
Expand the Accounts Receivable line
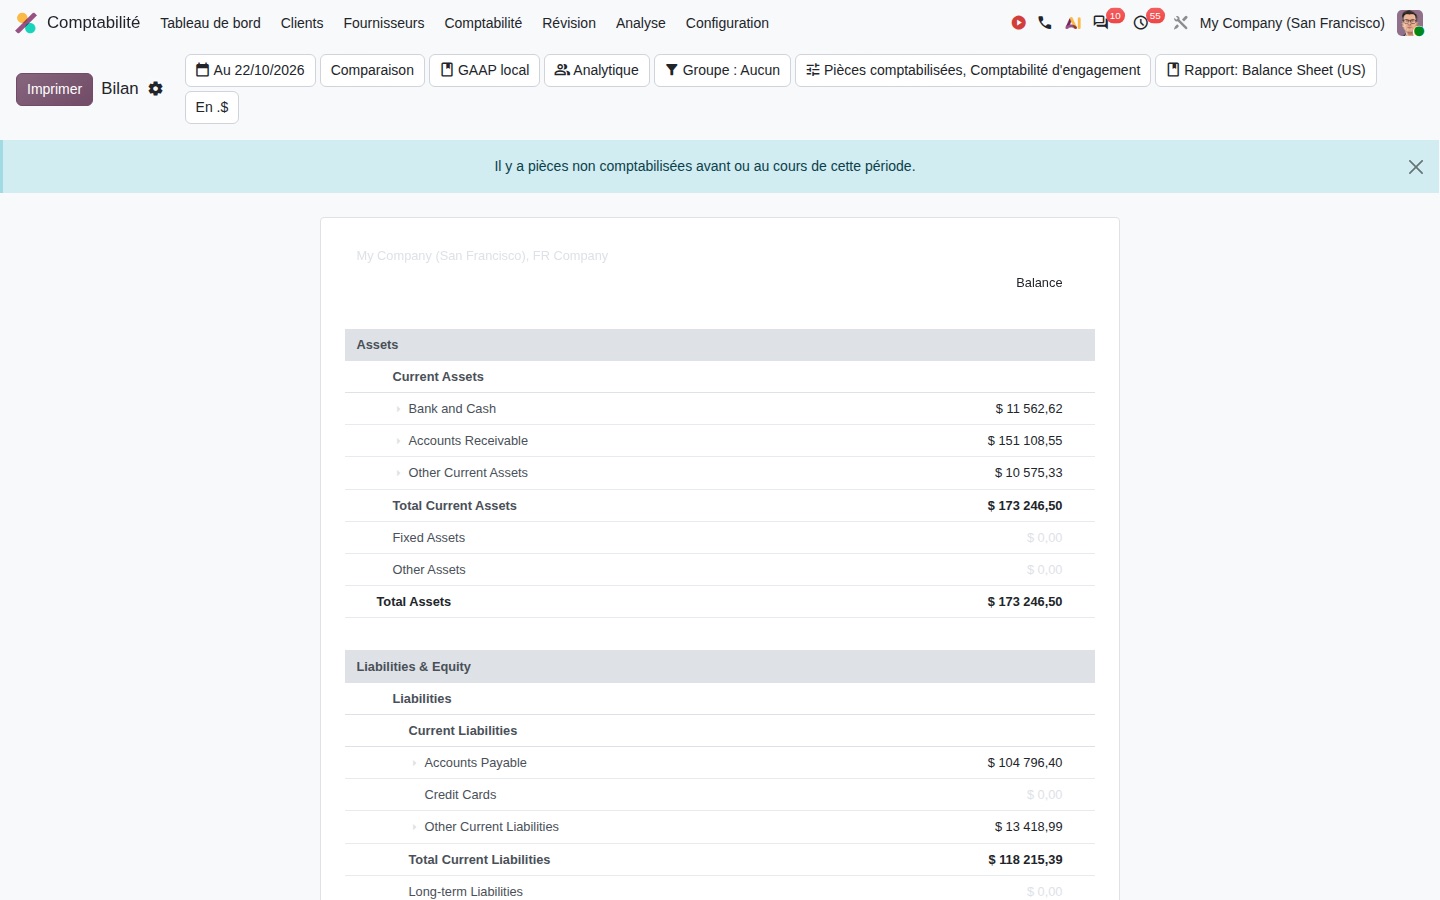(x=398, y=441)
